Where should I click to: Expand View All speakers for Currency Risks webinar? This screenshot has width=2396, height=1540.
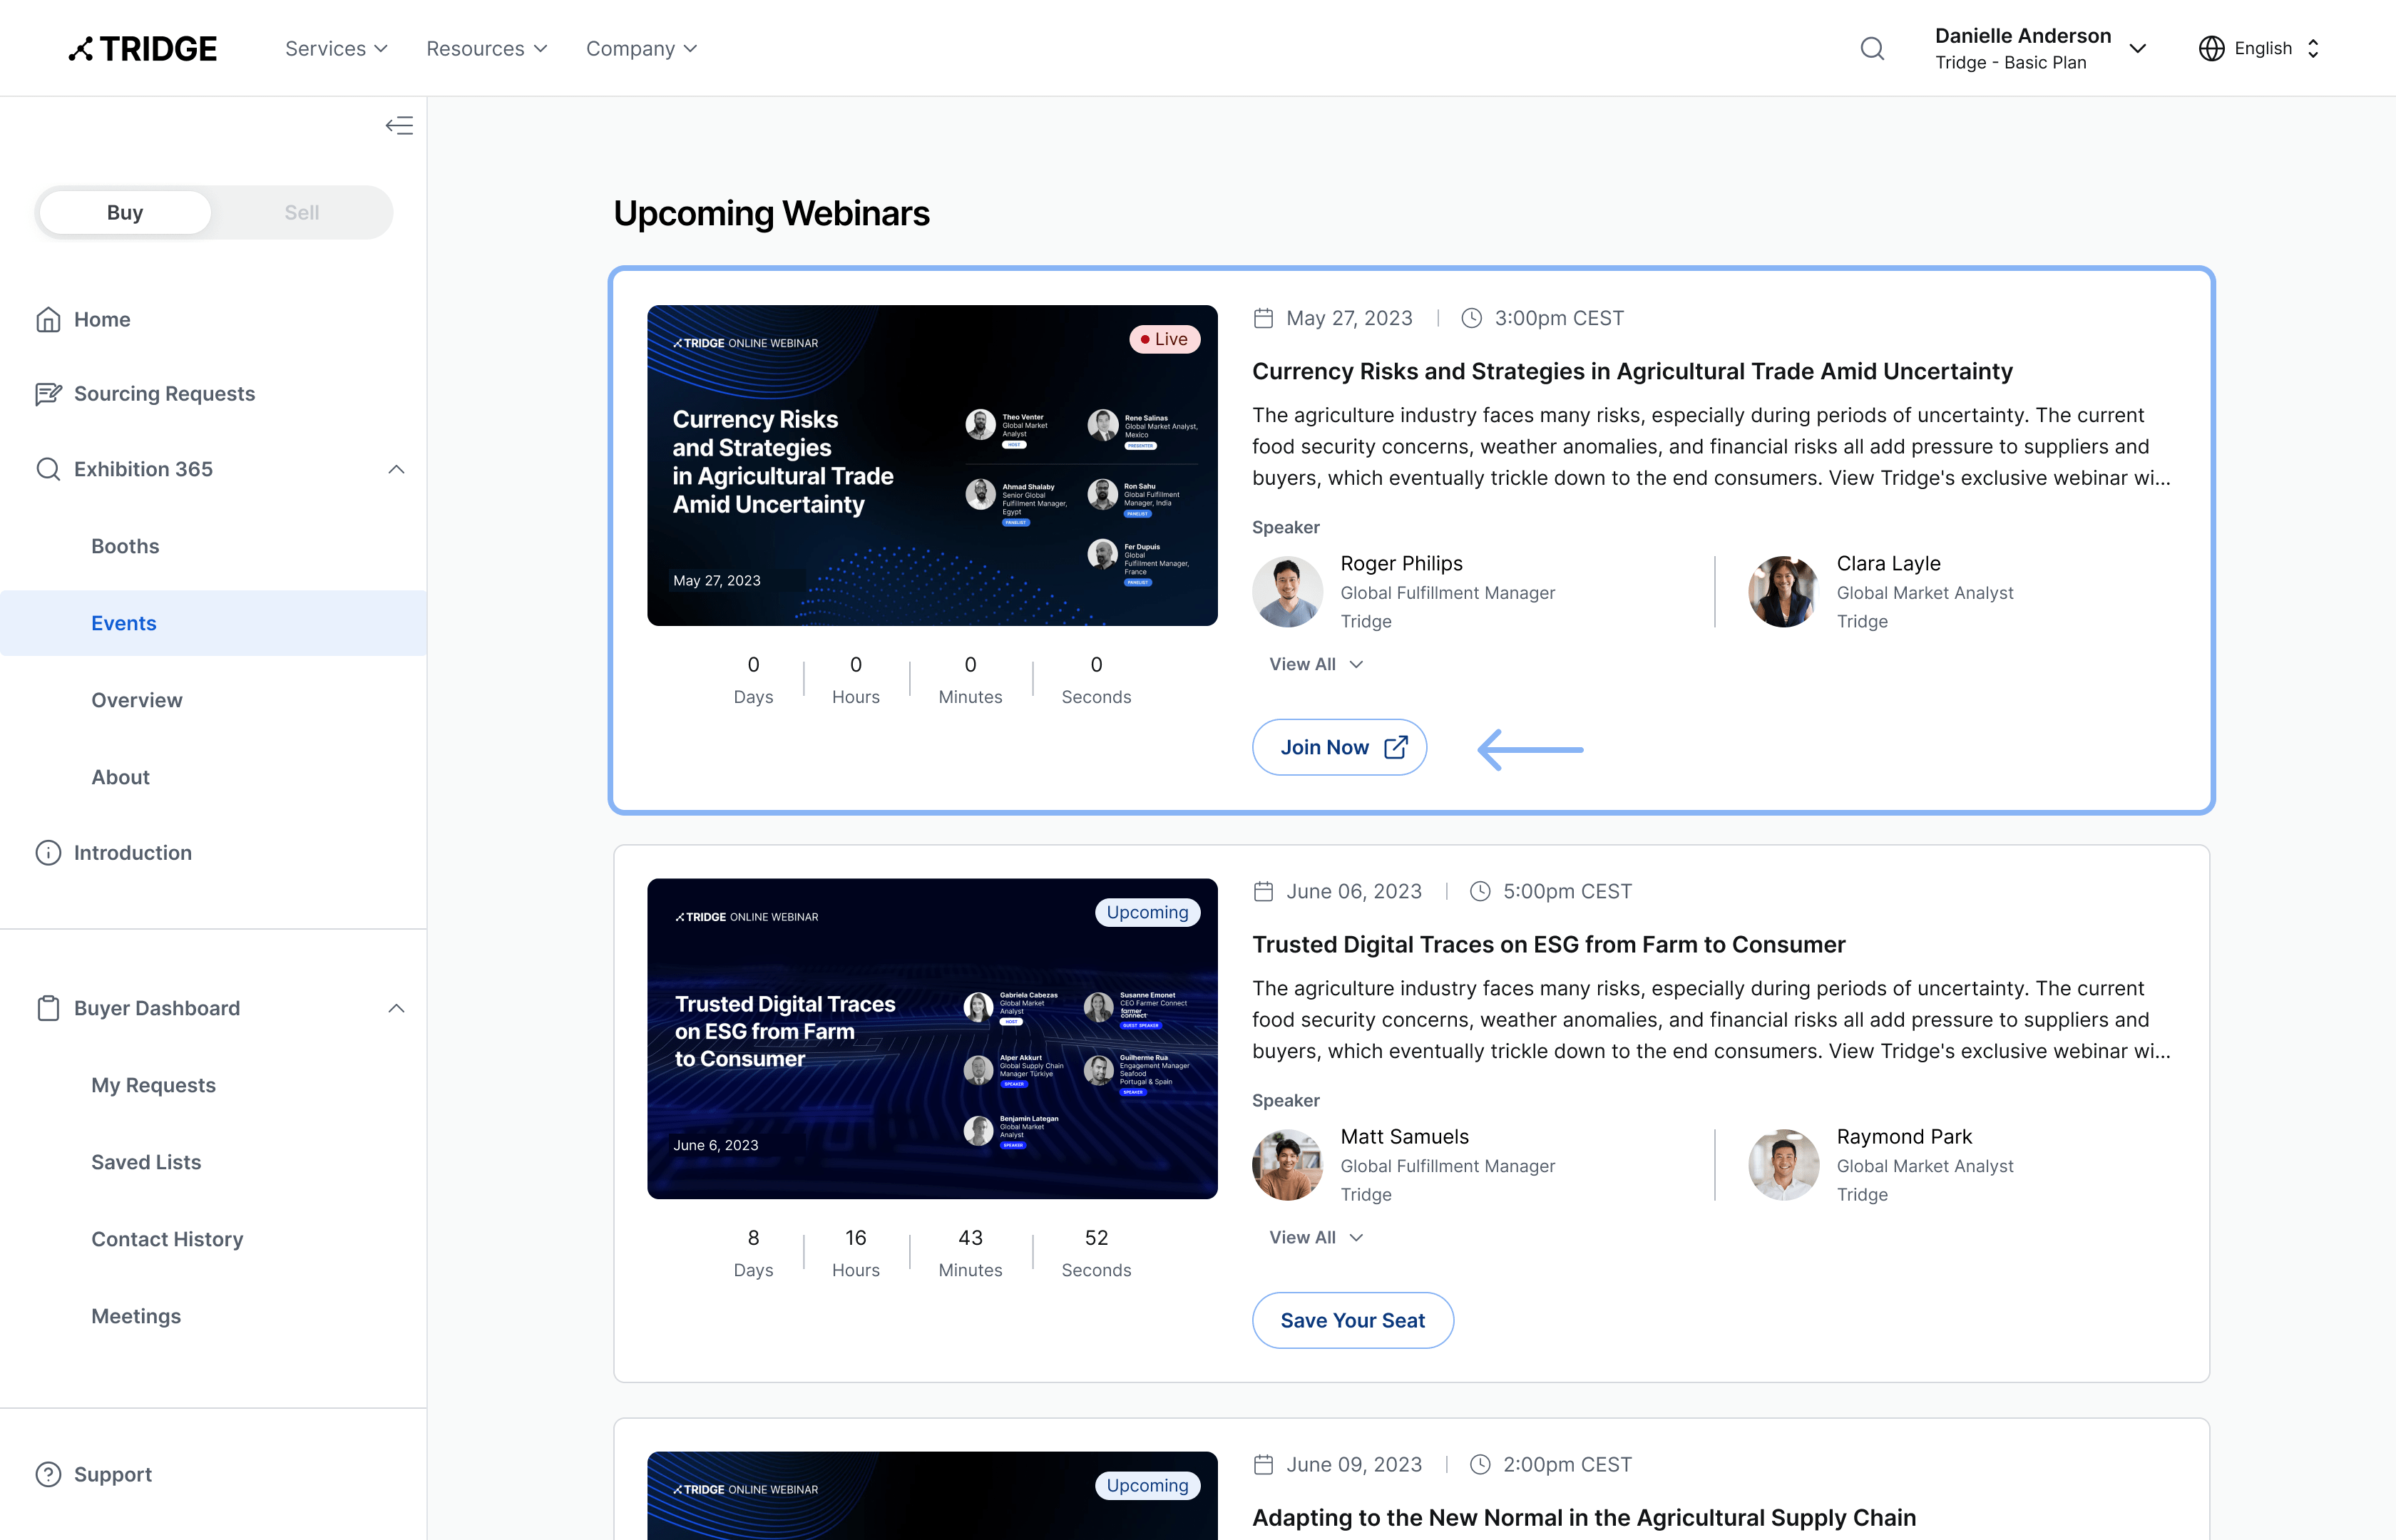pos(1315,664)
